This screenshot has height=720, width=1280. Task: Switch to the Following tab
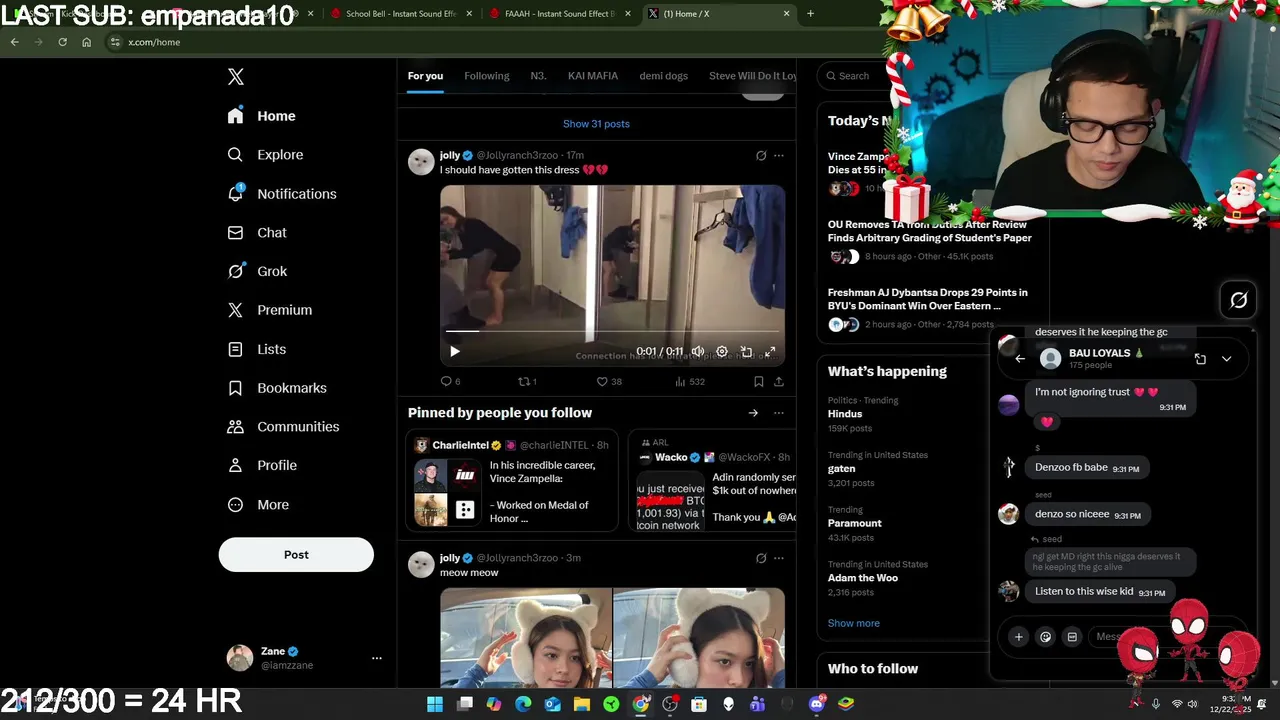pyautogui.click(x=487, y=76)
